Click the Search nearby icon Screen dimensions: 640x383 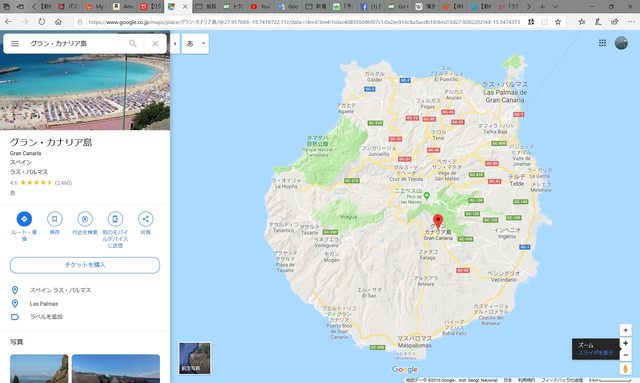(x=85, y=219)
